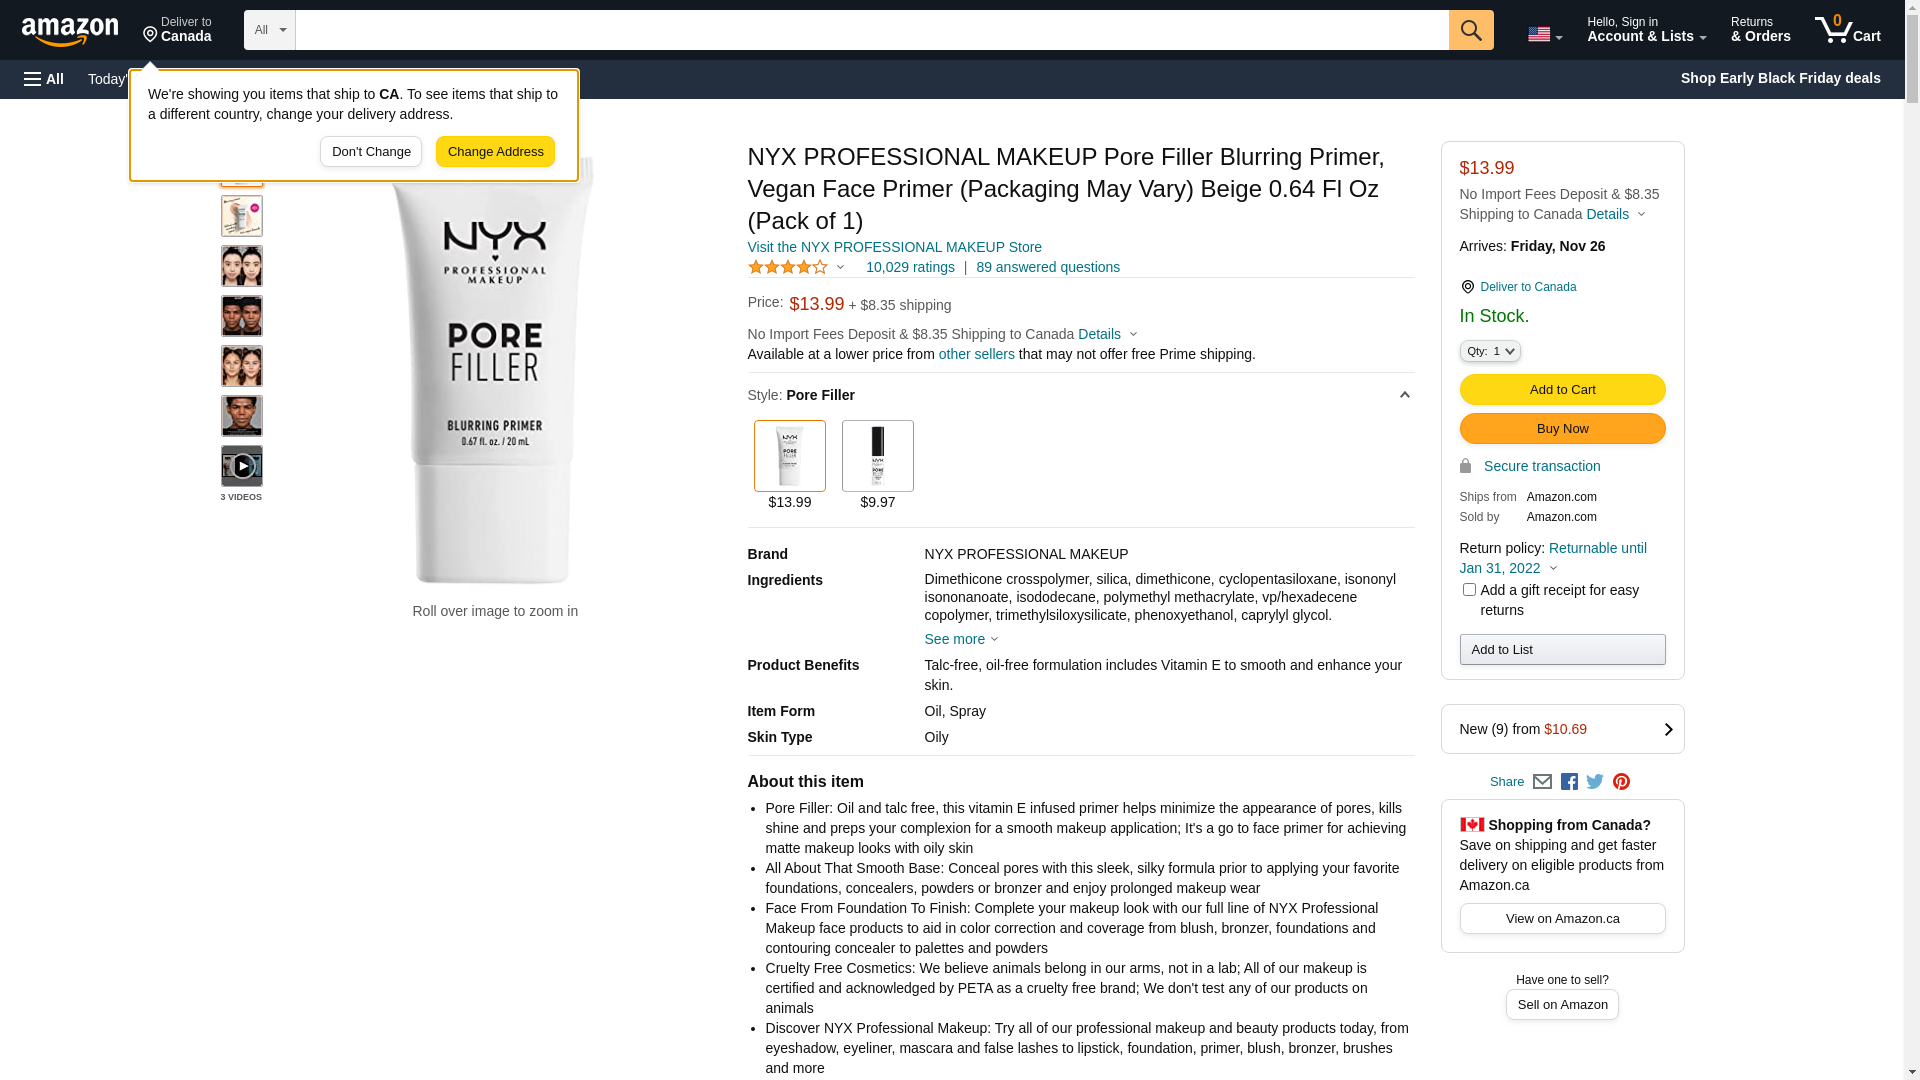Click the Add to Cart button
The image size is (1920, 1080).
tap(1562, 389)
